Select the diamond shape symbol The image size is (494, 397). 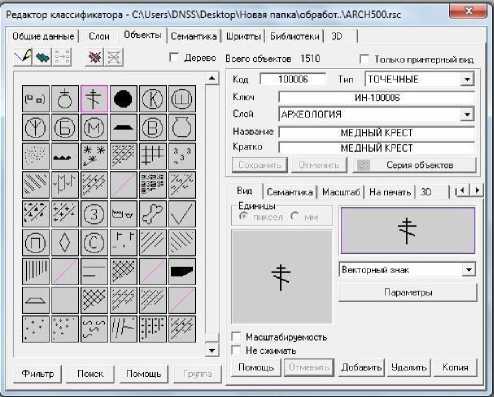(x=65, y=242)
